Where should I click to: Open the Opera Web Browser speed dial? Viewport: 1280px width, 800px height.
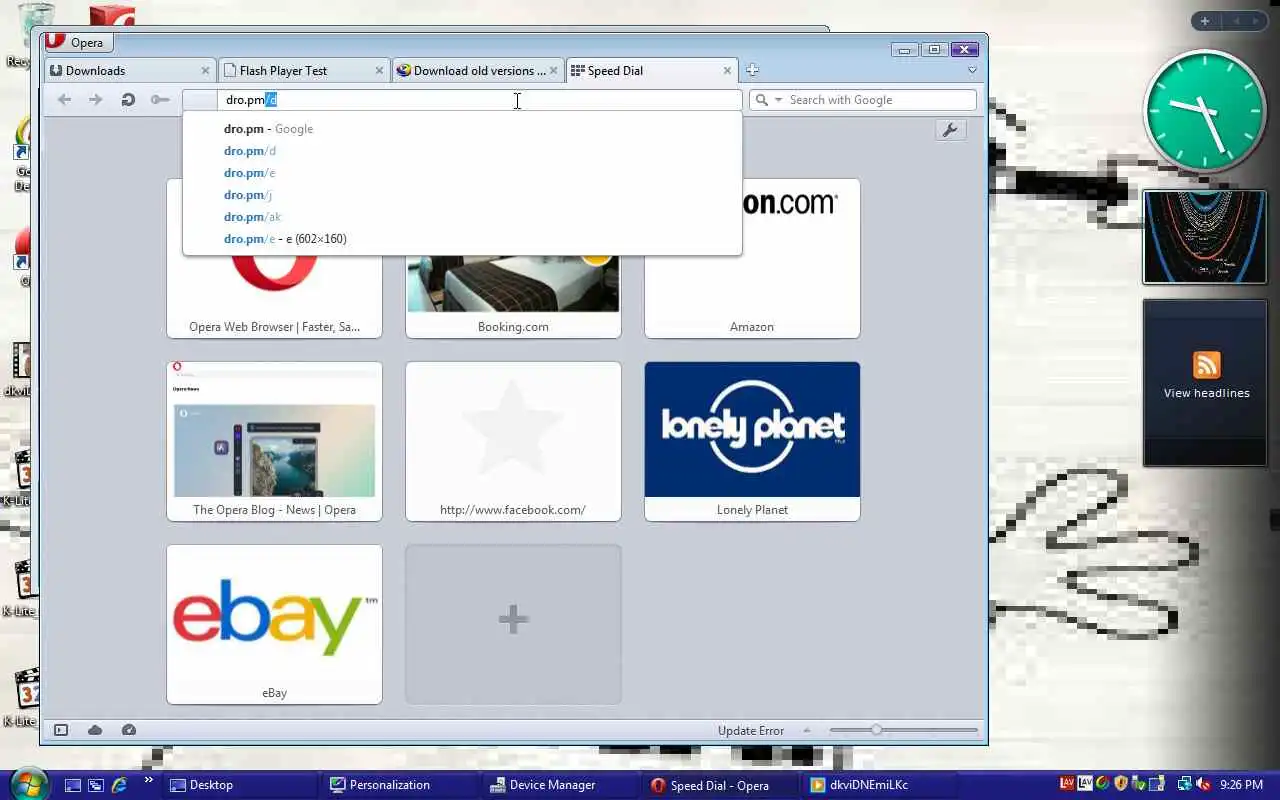(x=274, y=296)
